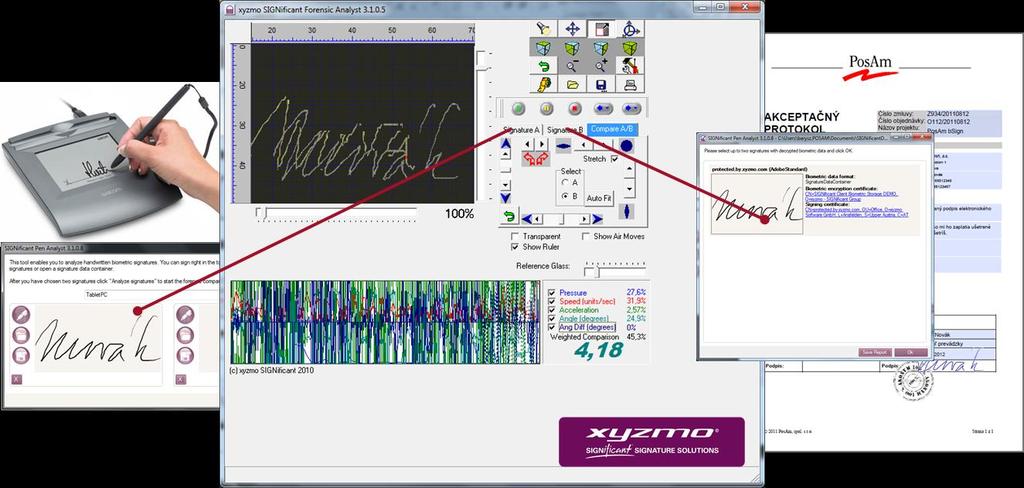1024x488 pixels.
Task: Zoom out with the magnifier minus
Action: (572, 66)
